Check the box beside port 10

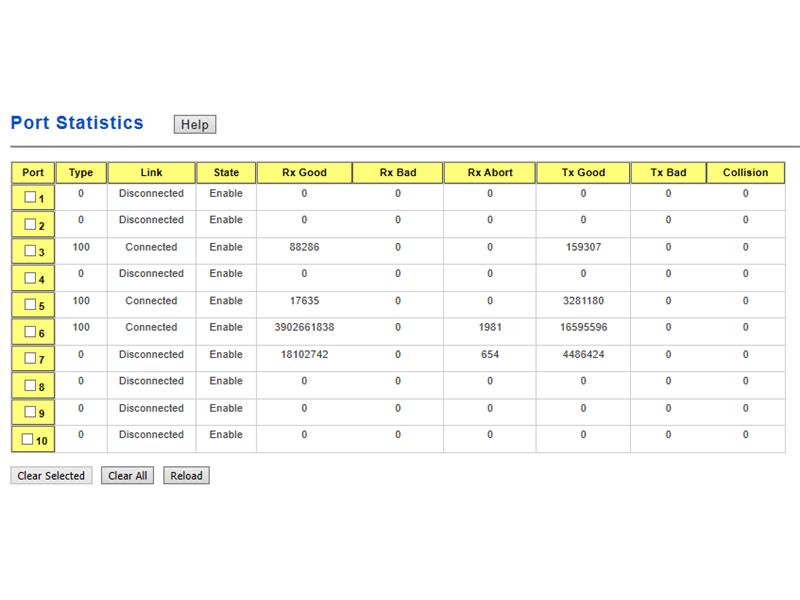pyautogui.click(x=28, y=439)
